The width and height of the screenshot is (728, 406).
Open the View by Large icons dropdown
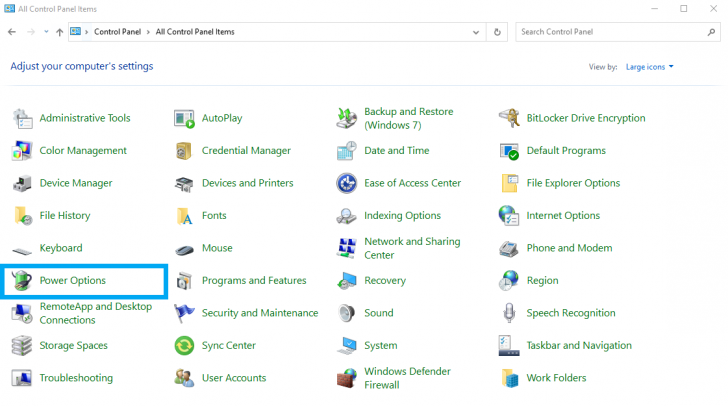(650, 67)
